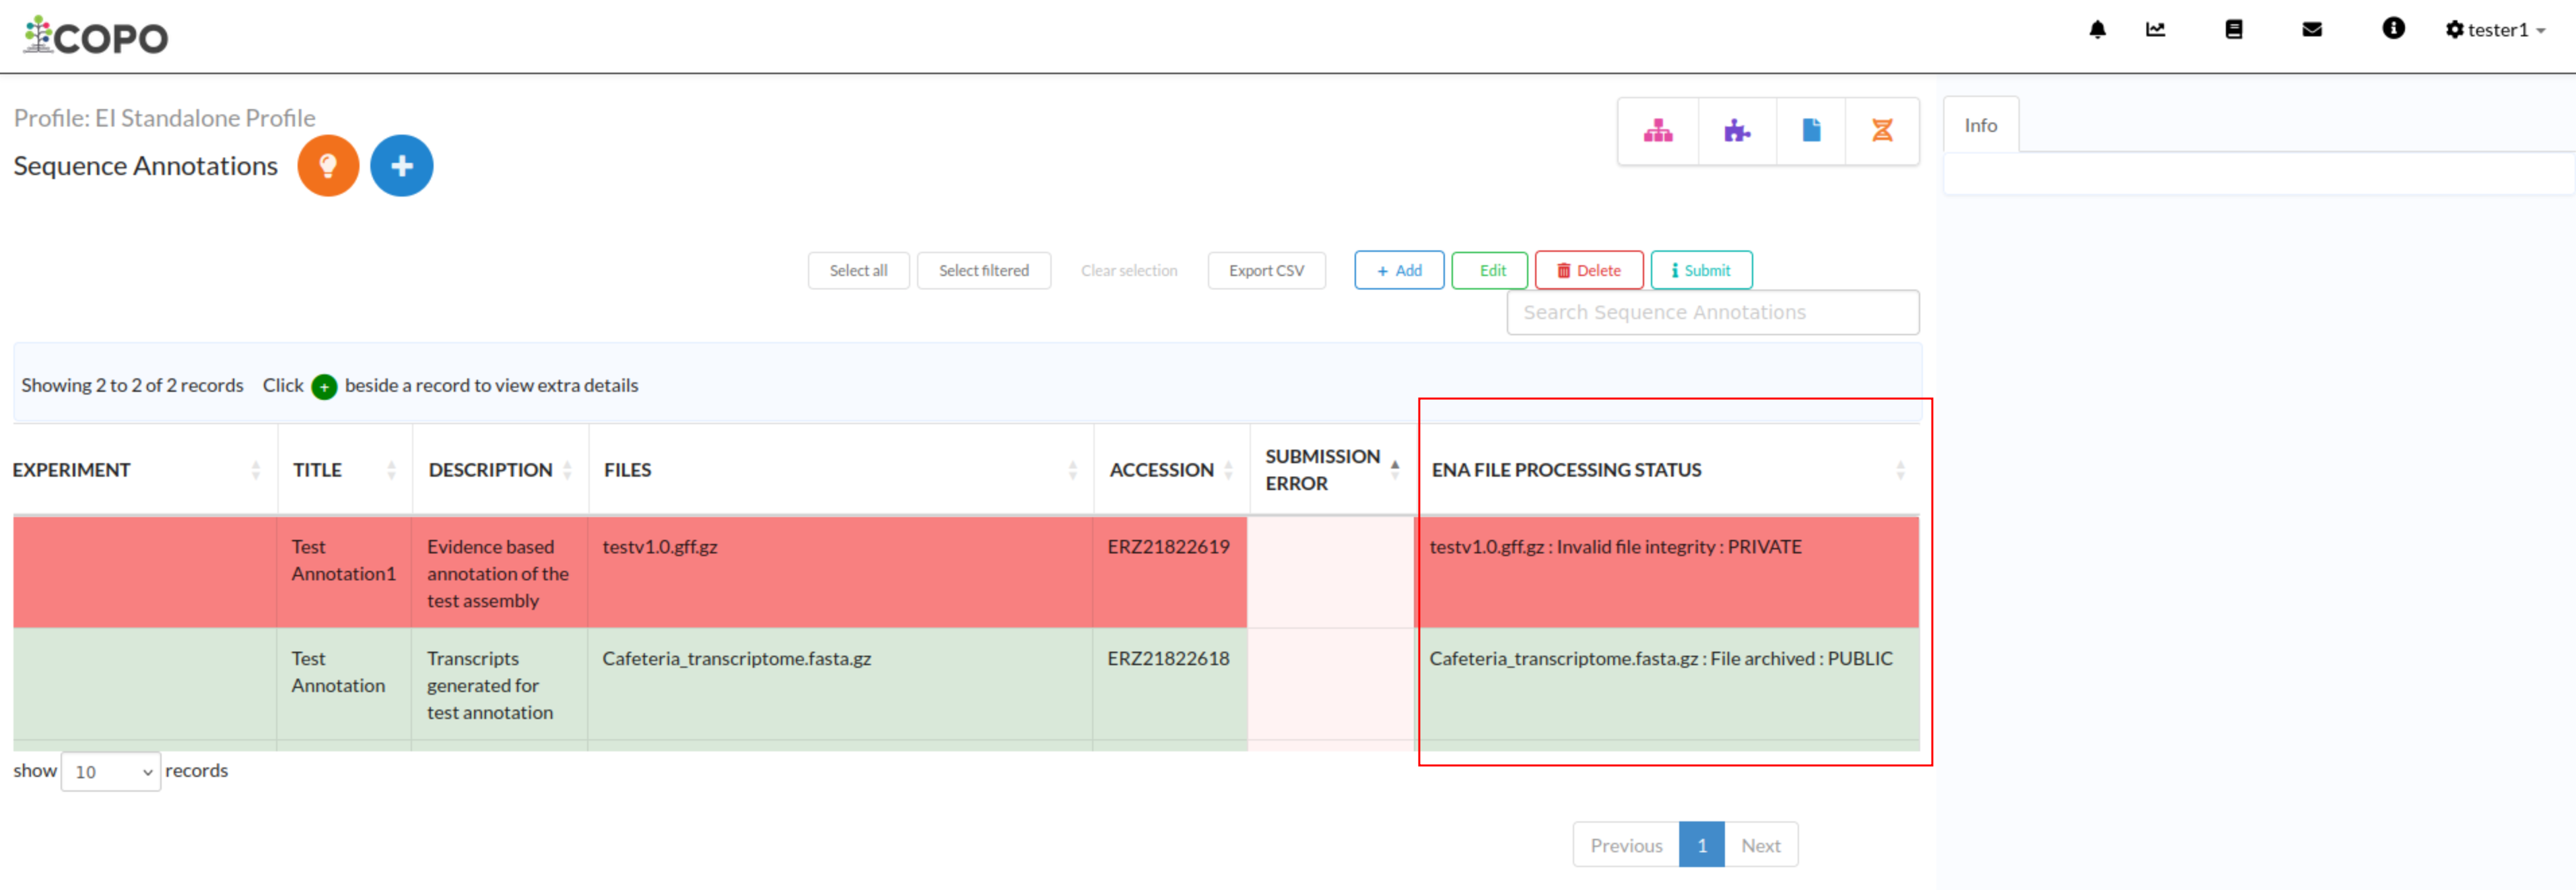Image resolution: width=2576 pixels, height=890 pixels.
Task: Open the show records count dropdown
Action: click(111, 772)
